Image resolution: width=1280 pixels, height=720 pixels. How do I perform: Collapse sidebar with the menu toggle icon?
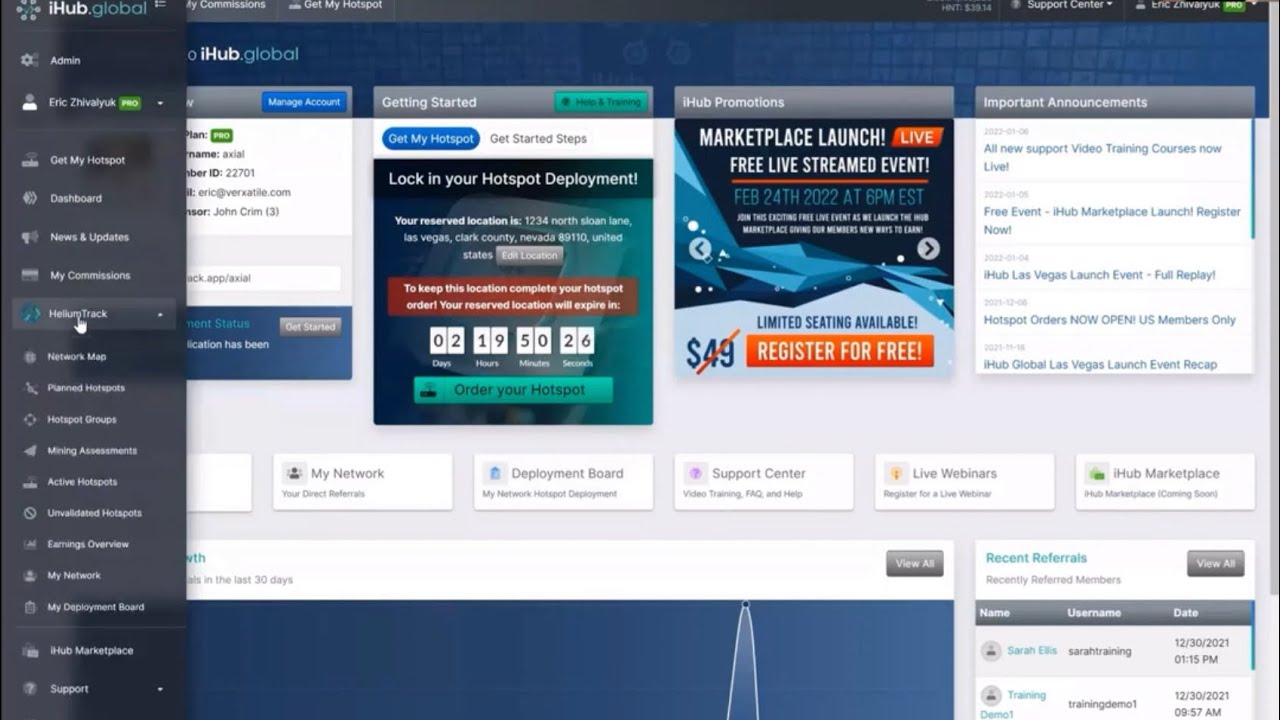click(161, 6)
